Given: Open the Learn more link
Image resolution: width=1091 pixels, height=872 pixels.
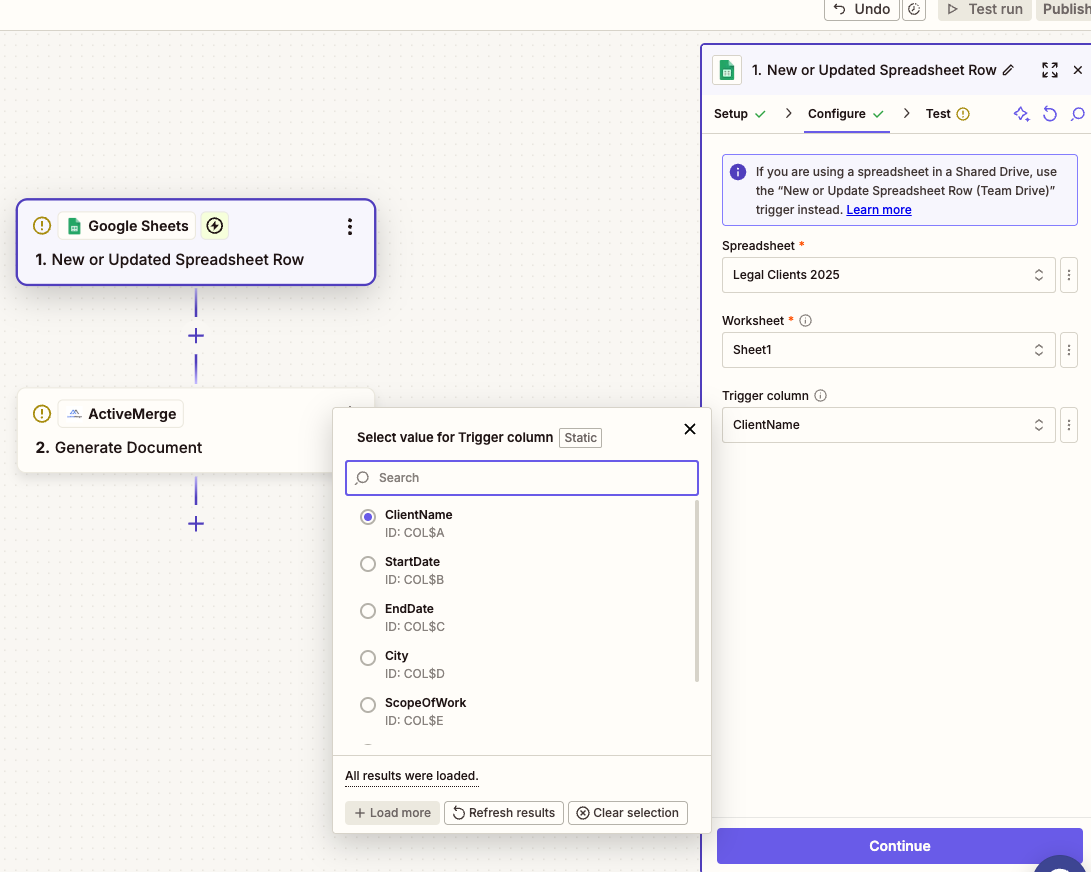Looking at the screenshot, I should [x=878, y=210].
